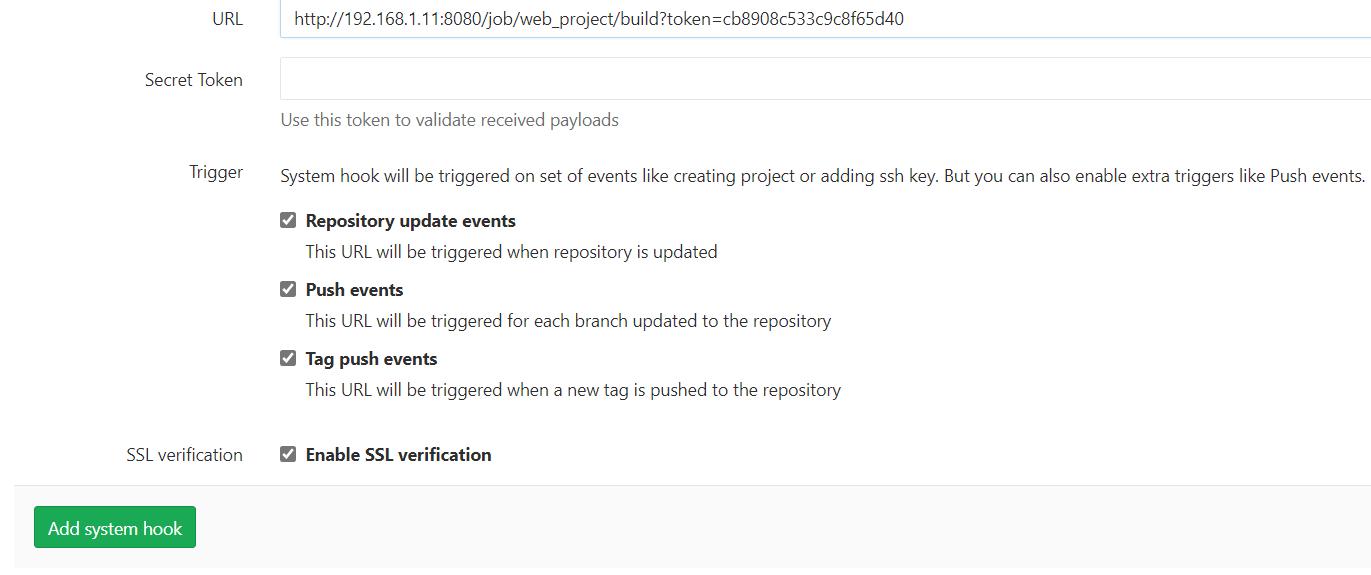Select the "Tag push events" bold label
Image resolution: width=1371 pixels, height=575 pixels.
371,359
